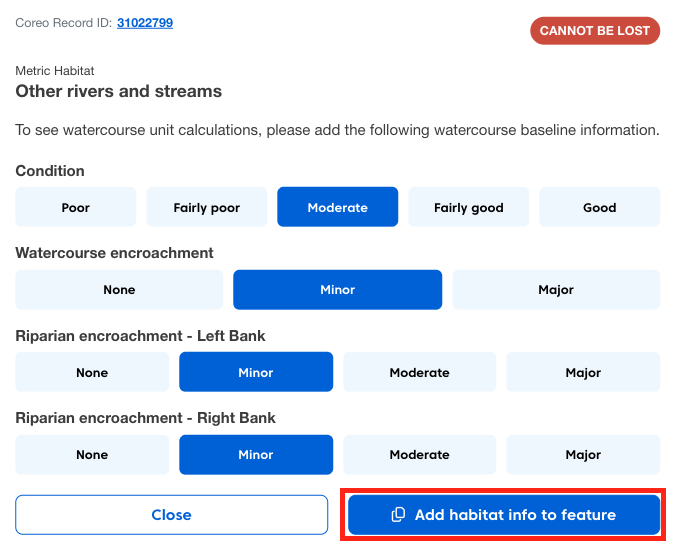Set Right Bank encroachment to Moderate
The image size is (676, 552).
point(420,454)
